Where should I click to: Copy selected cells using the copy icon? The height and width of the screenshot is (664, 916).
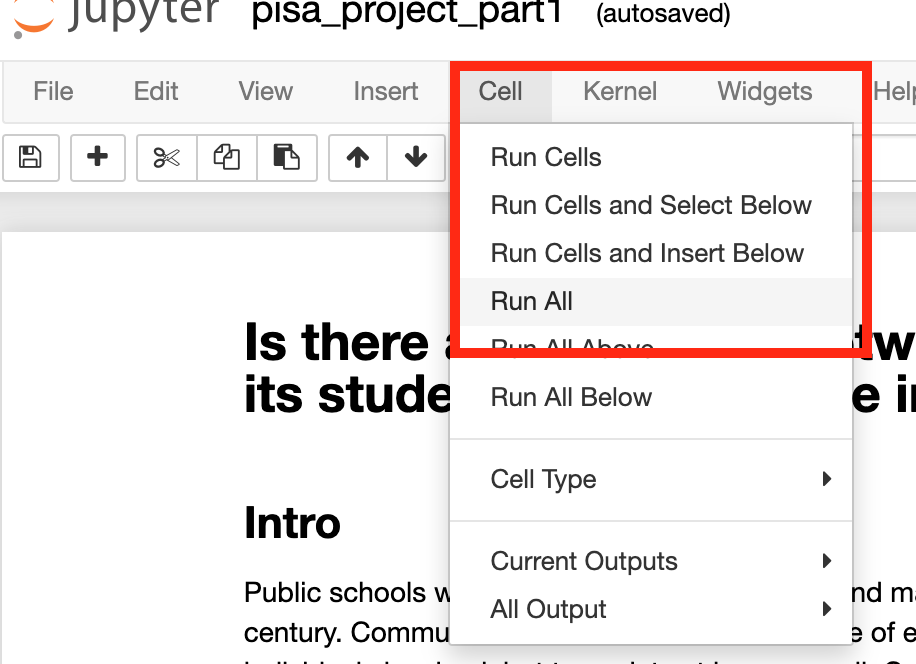(227, 158)
